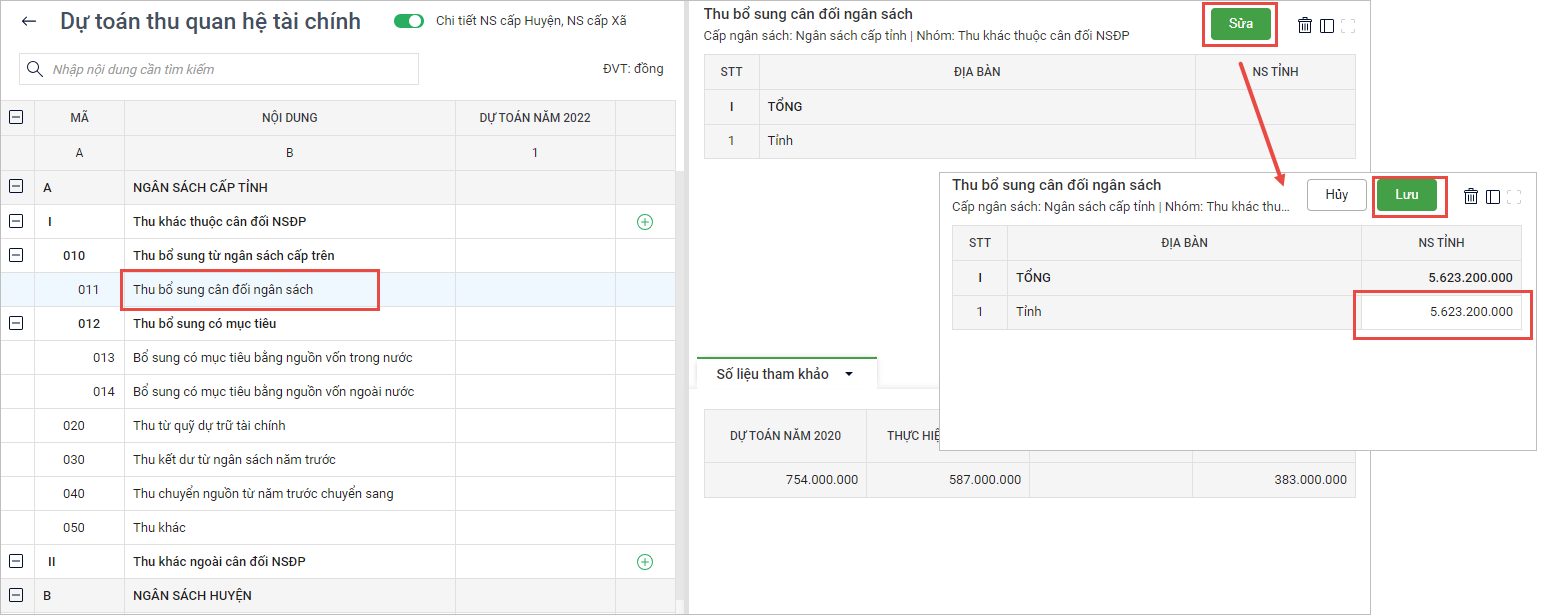Click the green Sửa button
Viewport: 1545px width, 615px height.
pos(1240,24)
